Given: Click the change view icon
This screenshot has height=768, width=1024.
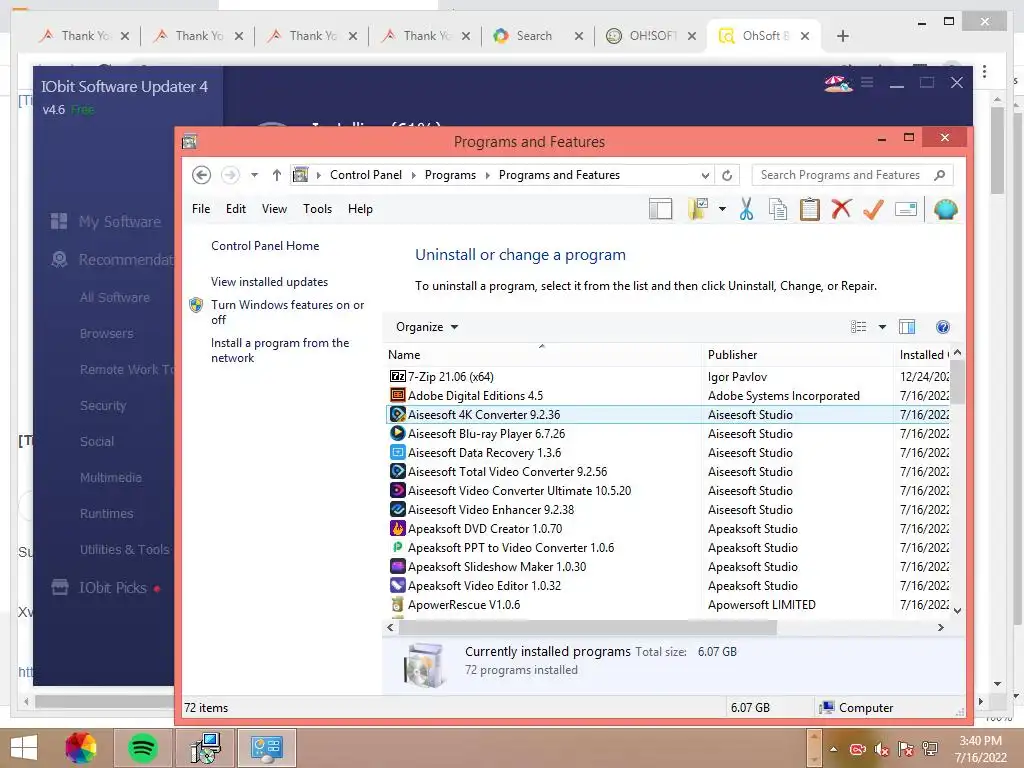Looking at the screenshot, I should (858, 327).
